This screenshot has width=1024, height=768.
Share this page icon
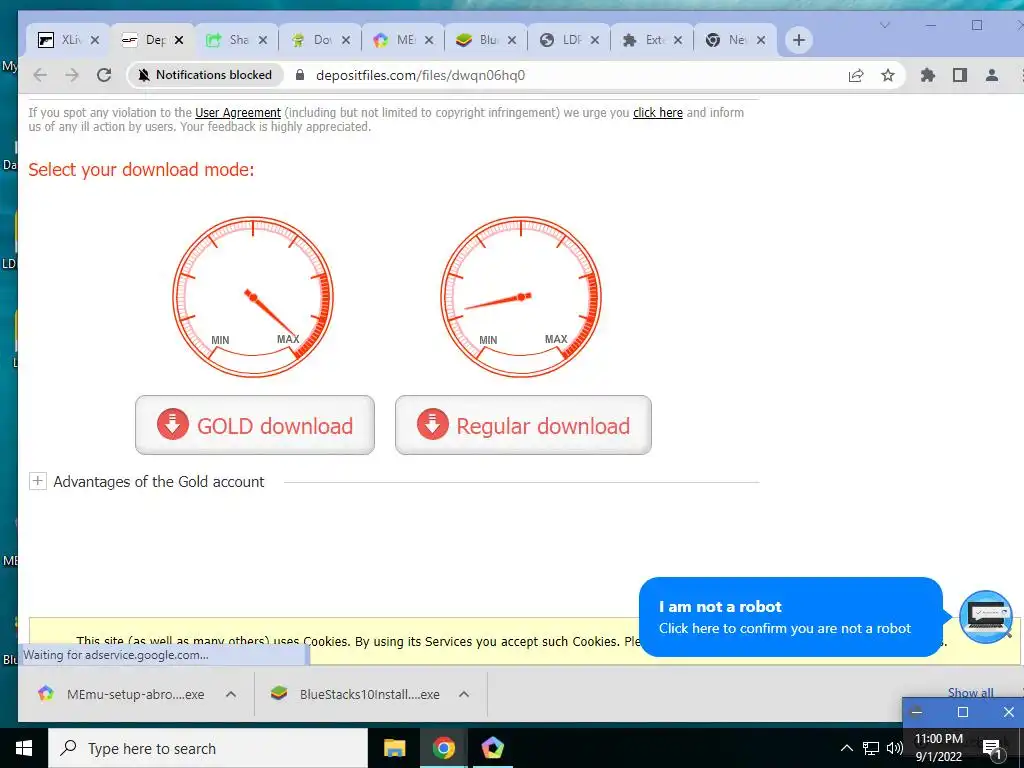856,75
